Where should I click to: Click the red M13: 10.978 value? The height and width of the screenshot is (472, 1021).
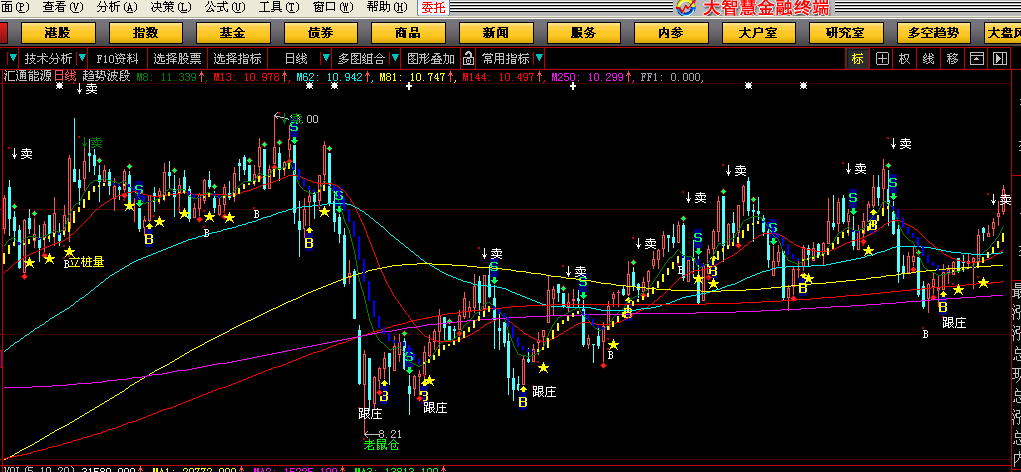pos(249,77)
